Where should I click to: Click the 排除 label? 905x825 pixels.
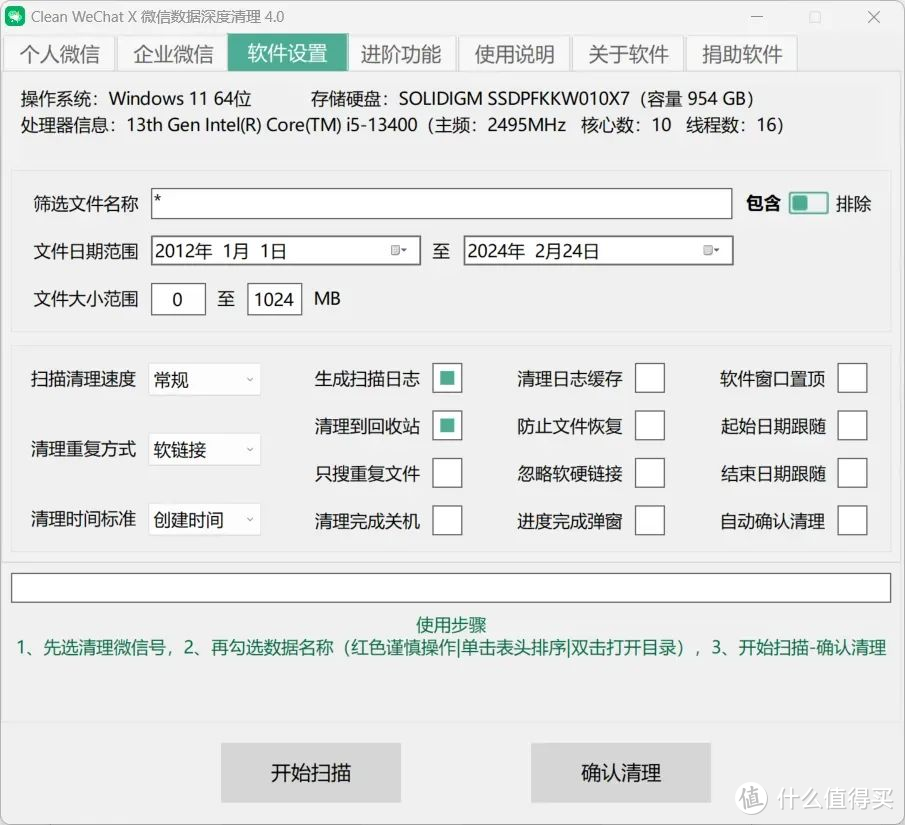click(x=854, y=203)
